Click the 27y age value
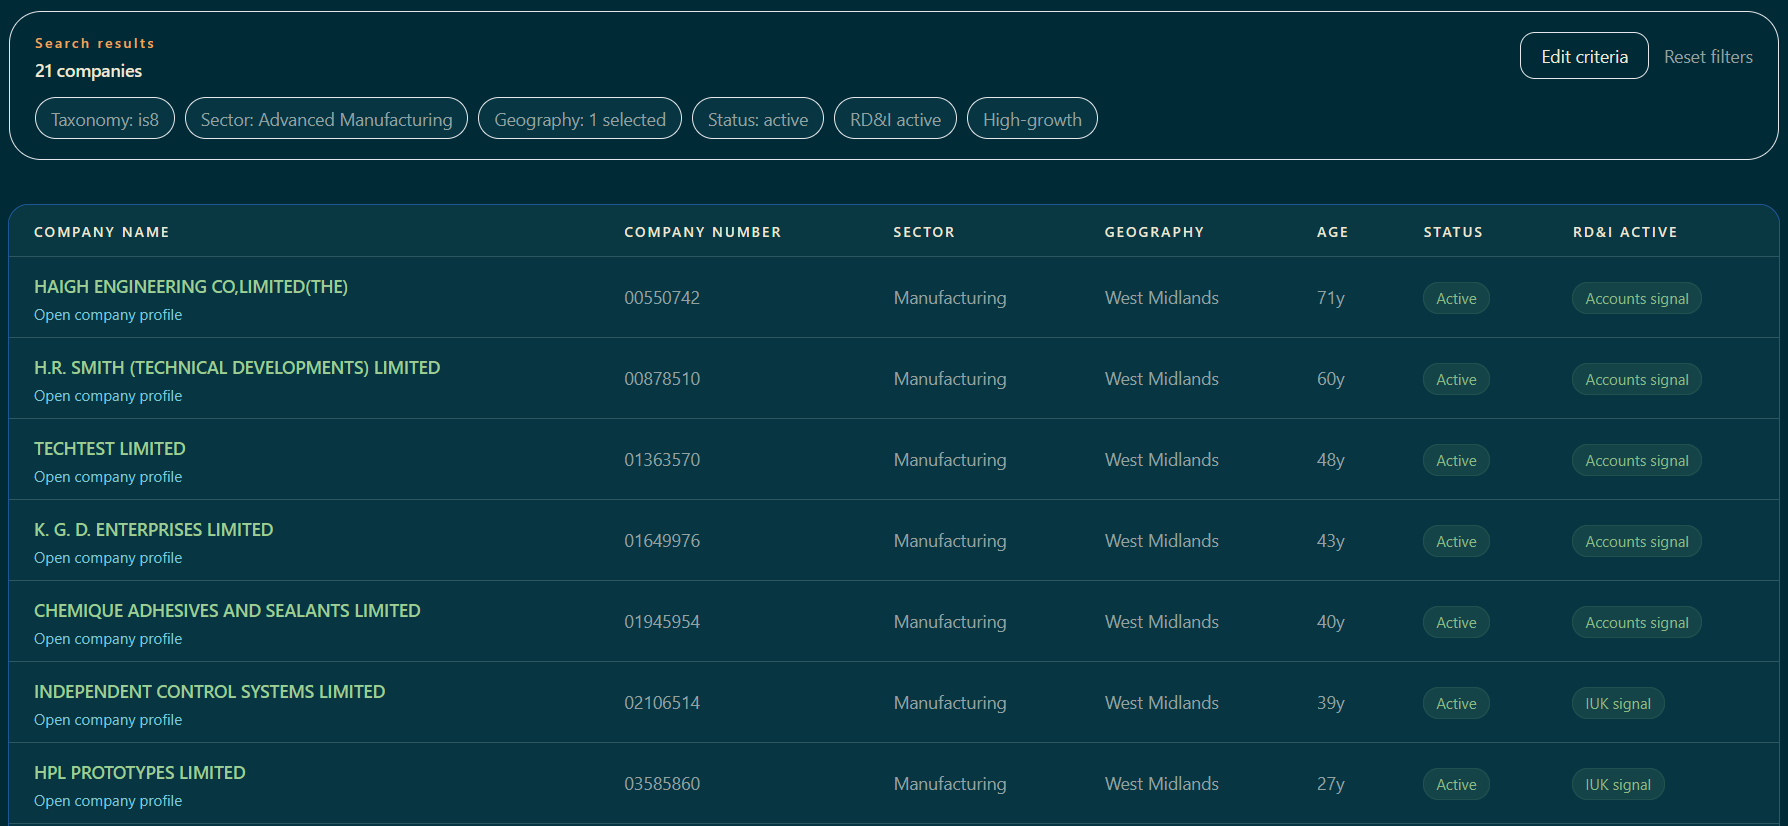 click(x=1331, y=784)
